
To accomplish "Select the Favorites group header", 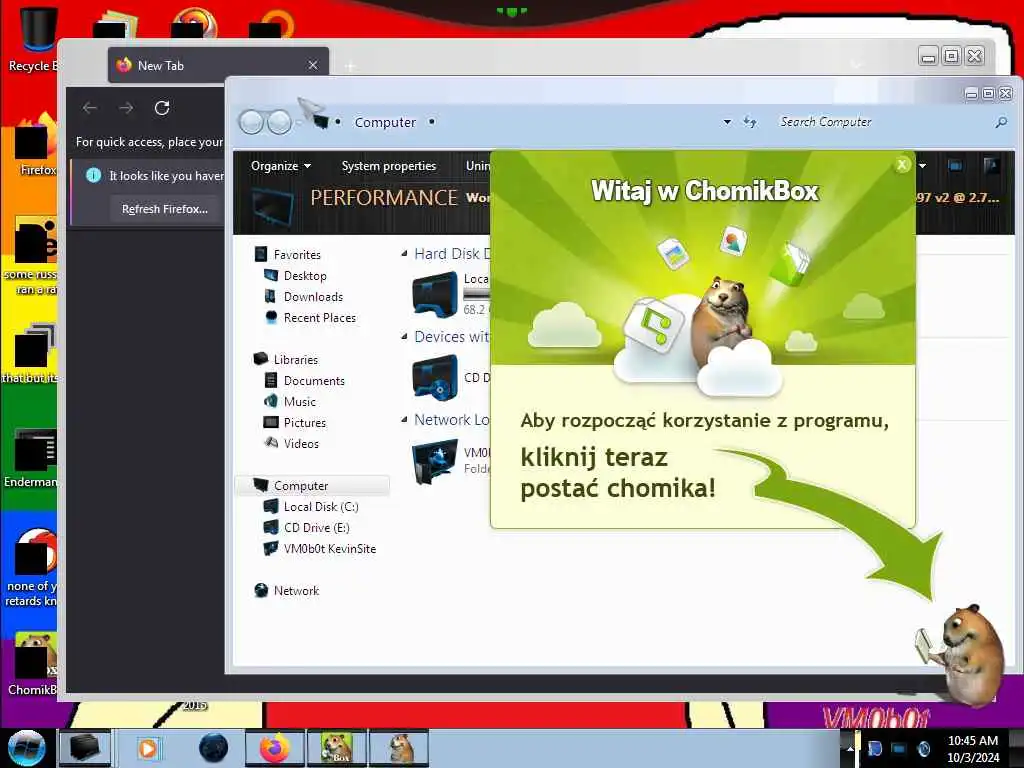I will [x=296, y=255].
